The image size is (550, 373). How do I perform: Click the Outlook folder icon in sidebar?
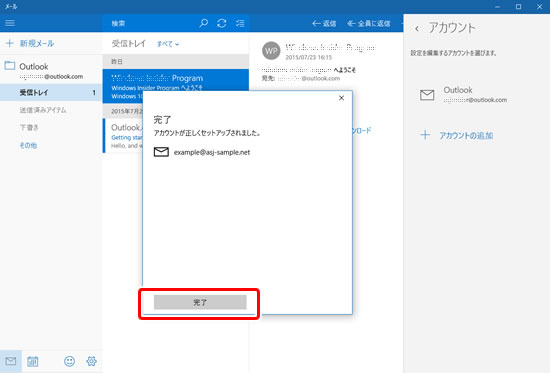pos(9,66)
